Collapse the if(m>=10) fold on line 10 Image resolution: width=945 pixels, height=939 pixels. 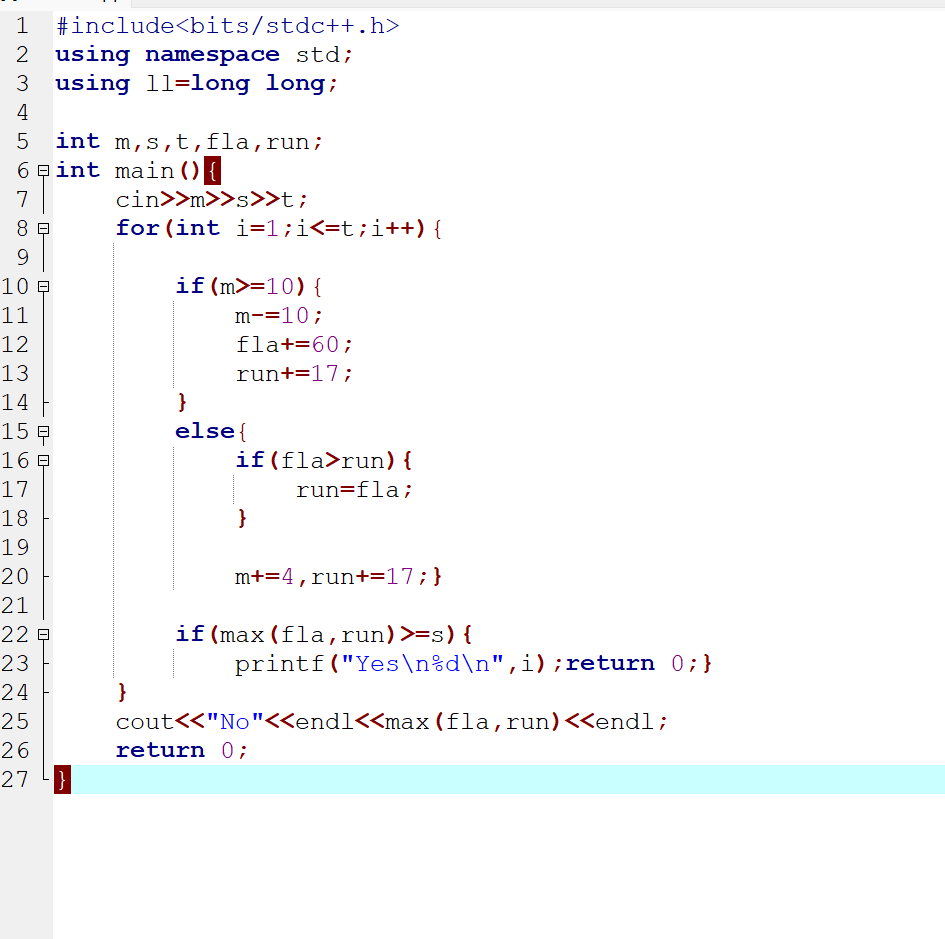pyautogui.click(x=43, y=286)
